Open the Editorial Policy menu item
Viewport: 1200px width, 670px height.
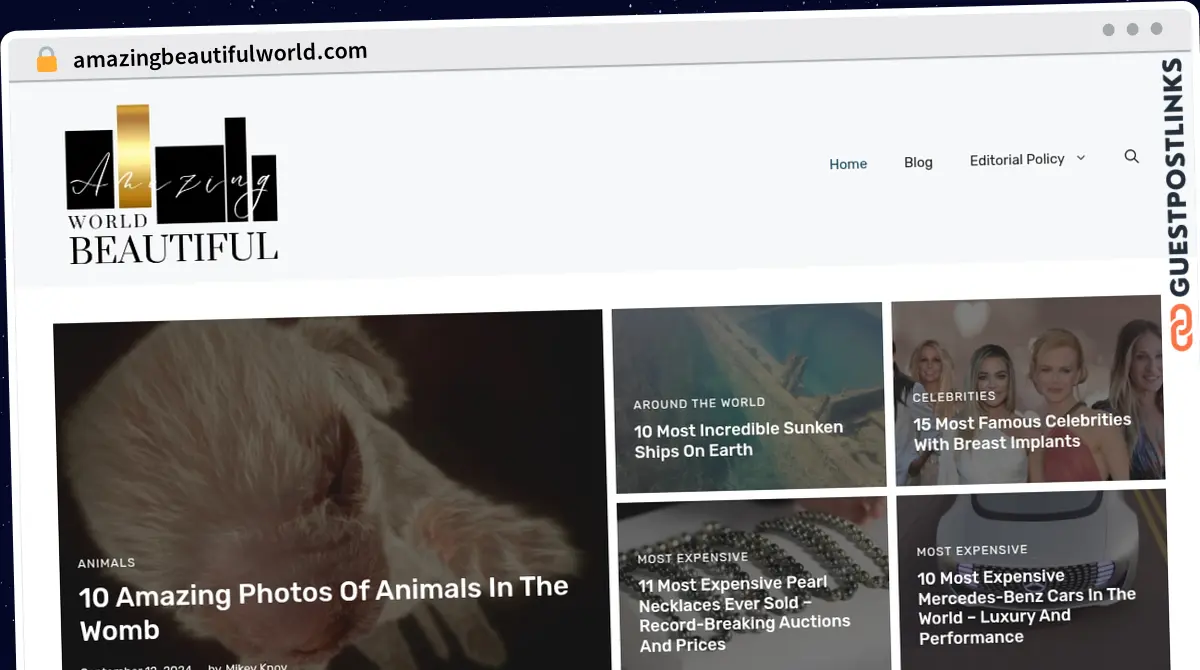(x=1017, y=160)
